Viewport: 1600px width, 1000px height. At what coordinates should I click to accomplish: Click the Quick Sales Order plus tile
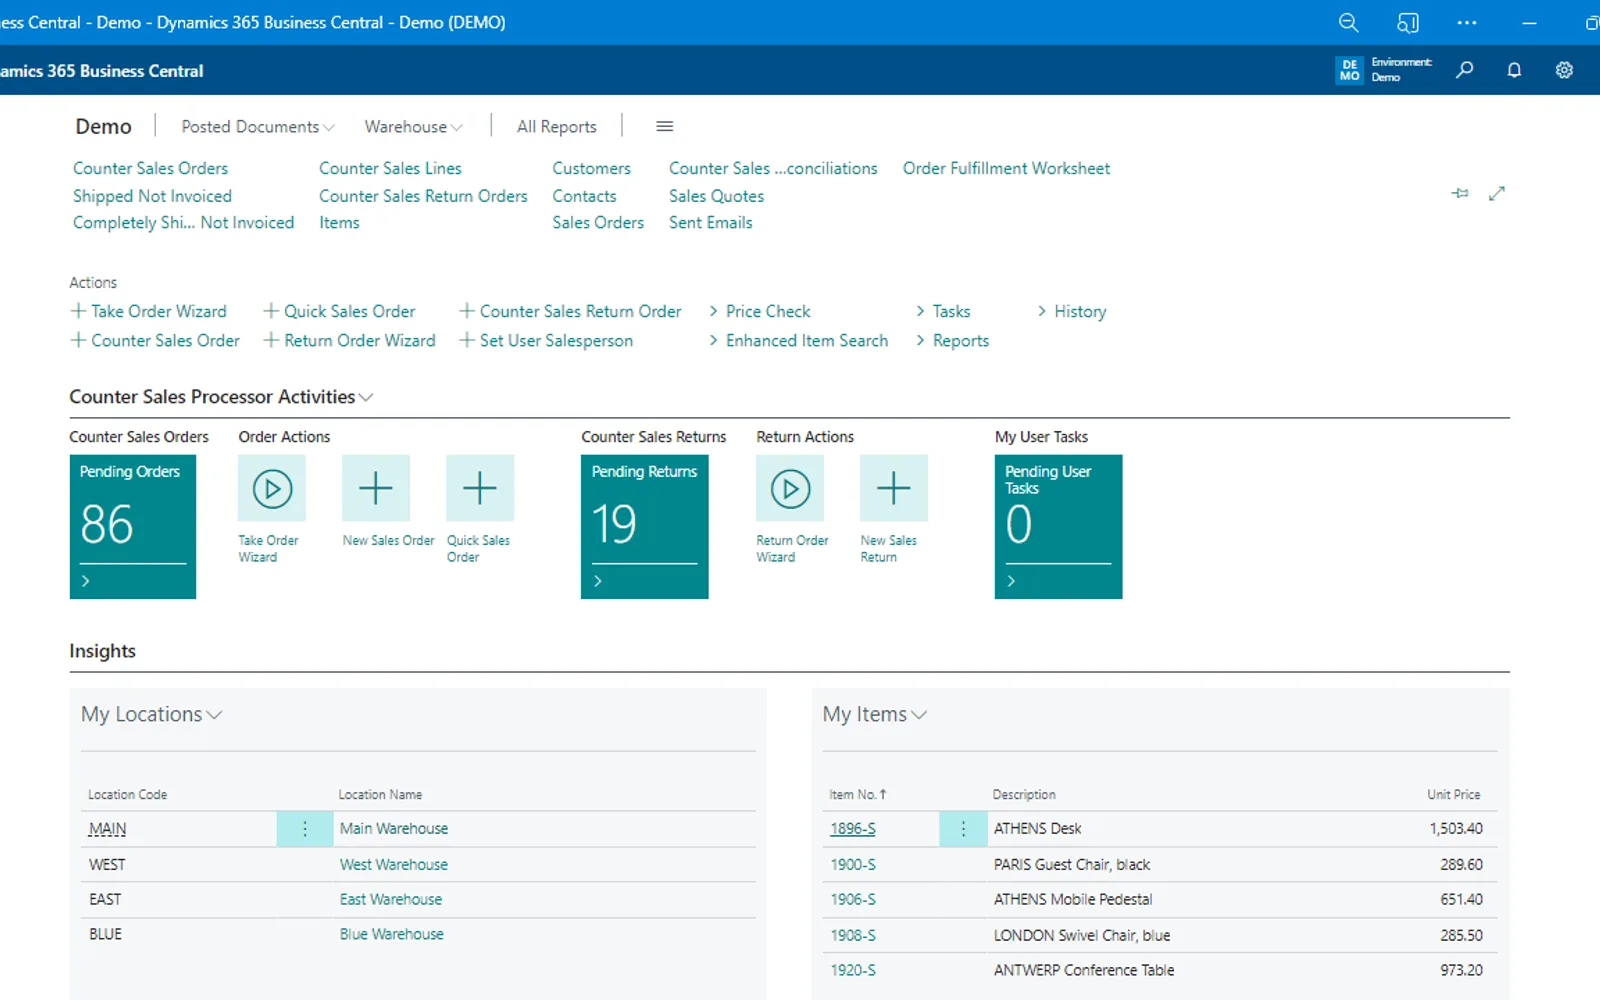coord(480,488)
